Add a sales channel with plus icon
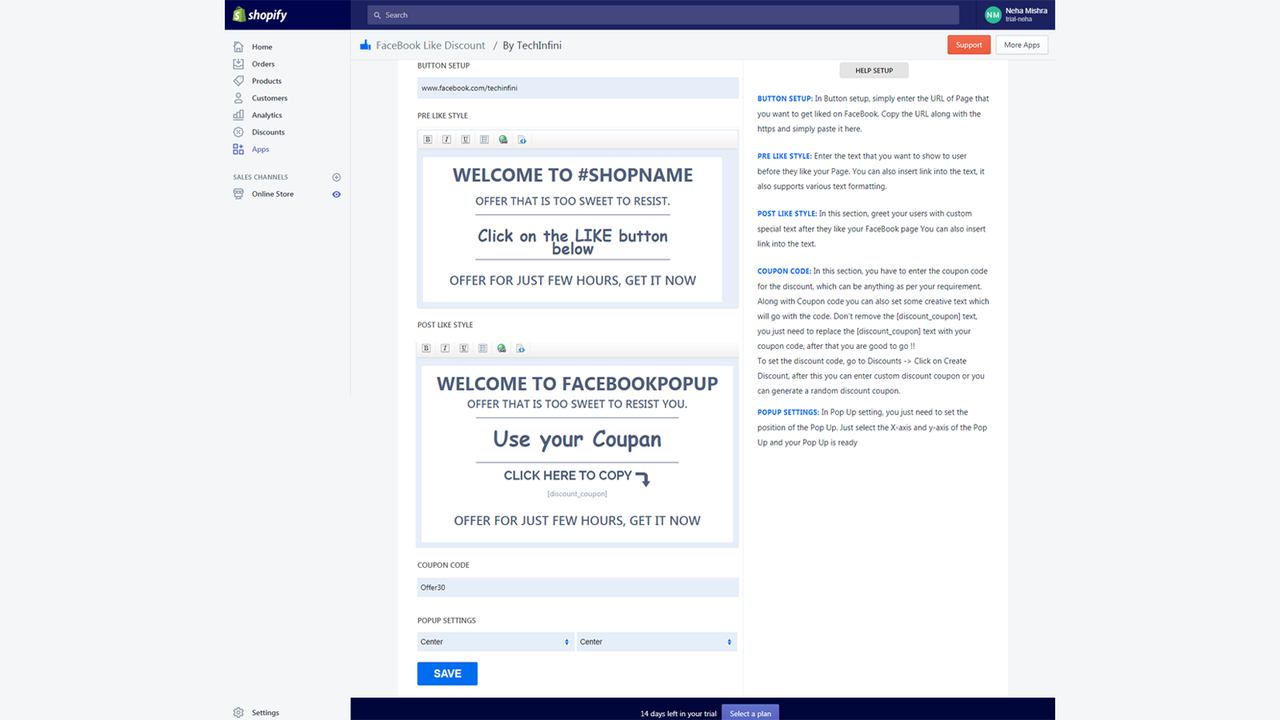The width and height of the screenshot is (1280, 720). 336,177
